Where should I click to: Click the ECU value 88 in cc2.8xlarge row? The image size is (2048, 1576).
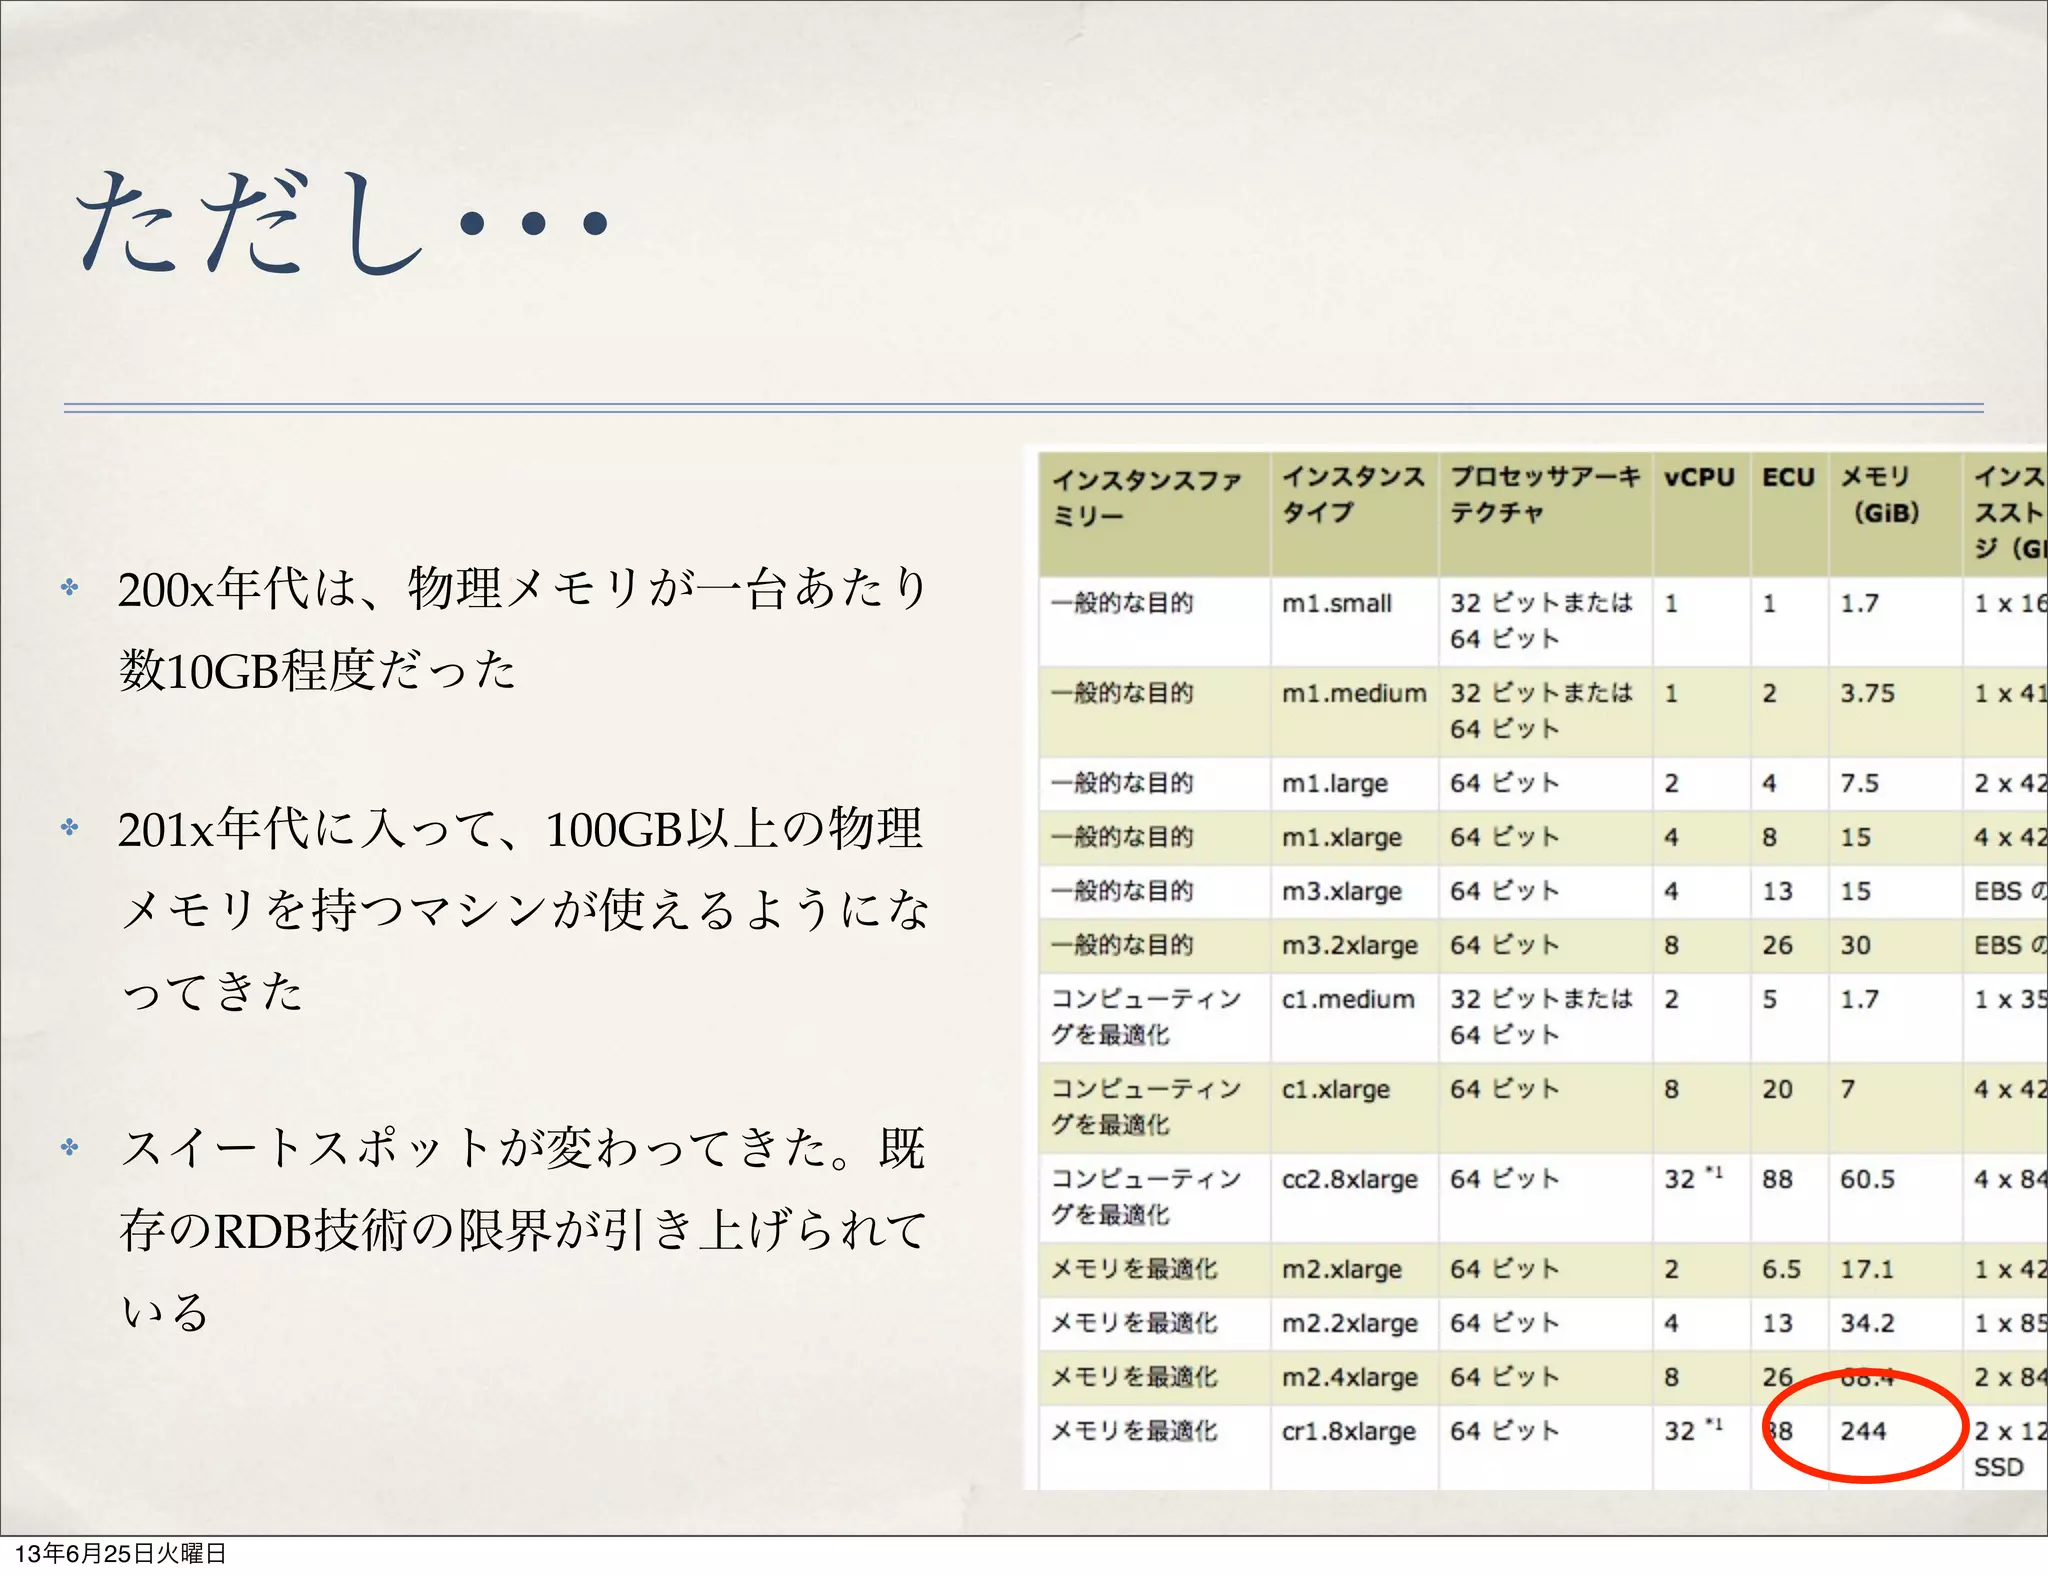1777,1179
